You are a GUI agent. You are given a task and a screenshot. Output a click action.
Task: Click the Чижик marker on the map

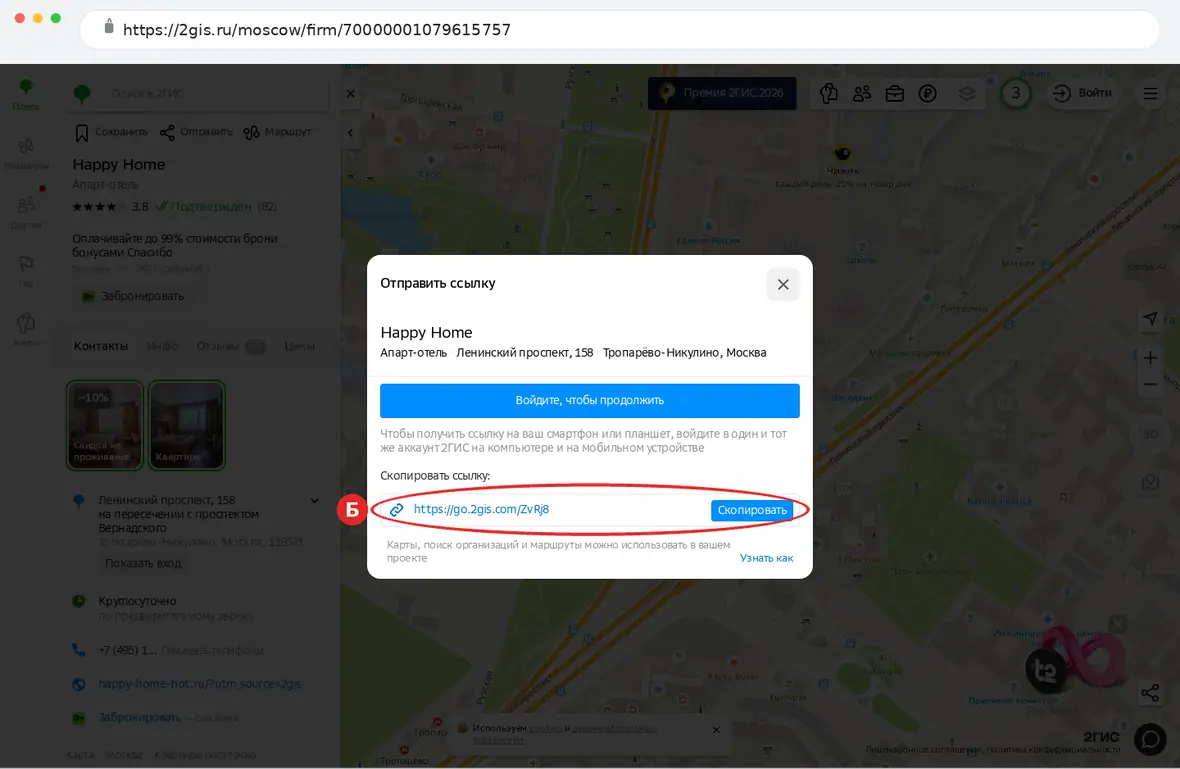point(842,154)
